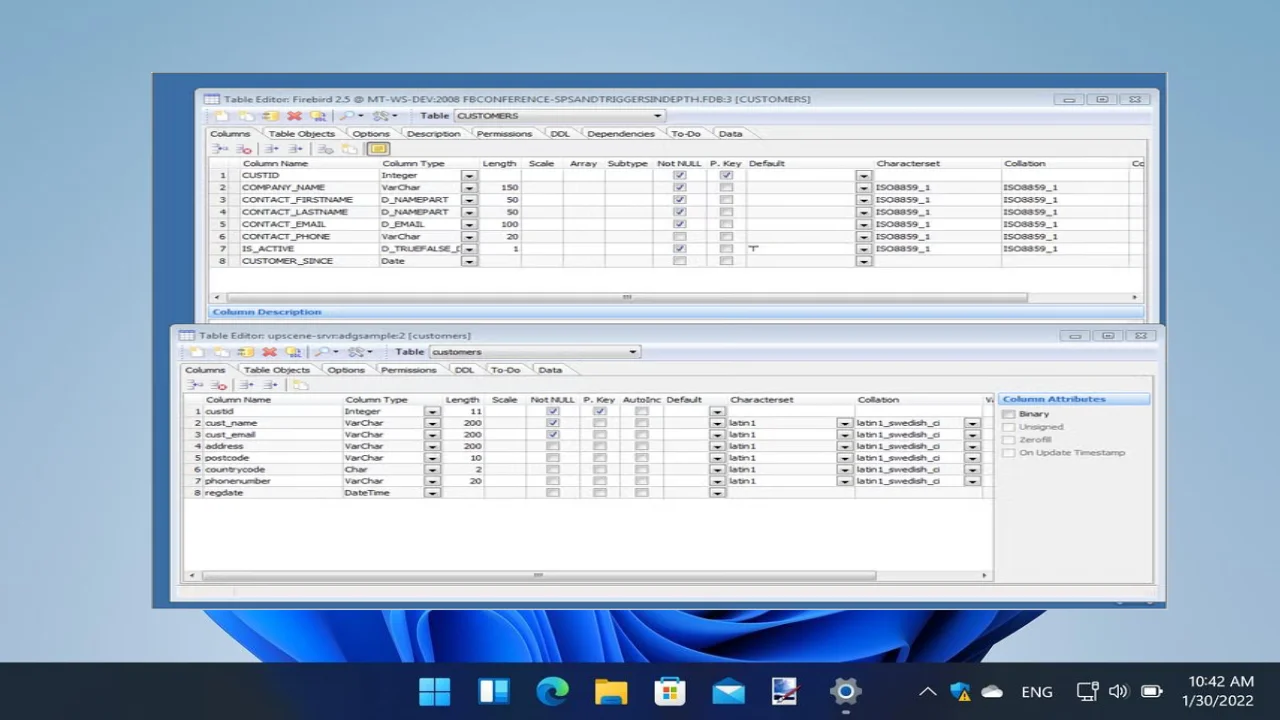Click ENG language indicator in taskbar
The height and width of the screenshot is (720, 1280).
click(x=1037, y=691)
